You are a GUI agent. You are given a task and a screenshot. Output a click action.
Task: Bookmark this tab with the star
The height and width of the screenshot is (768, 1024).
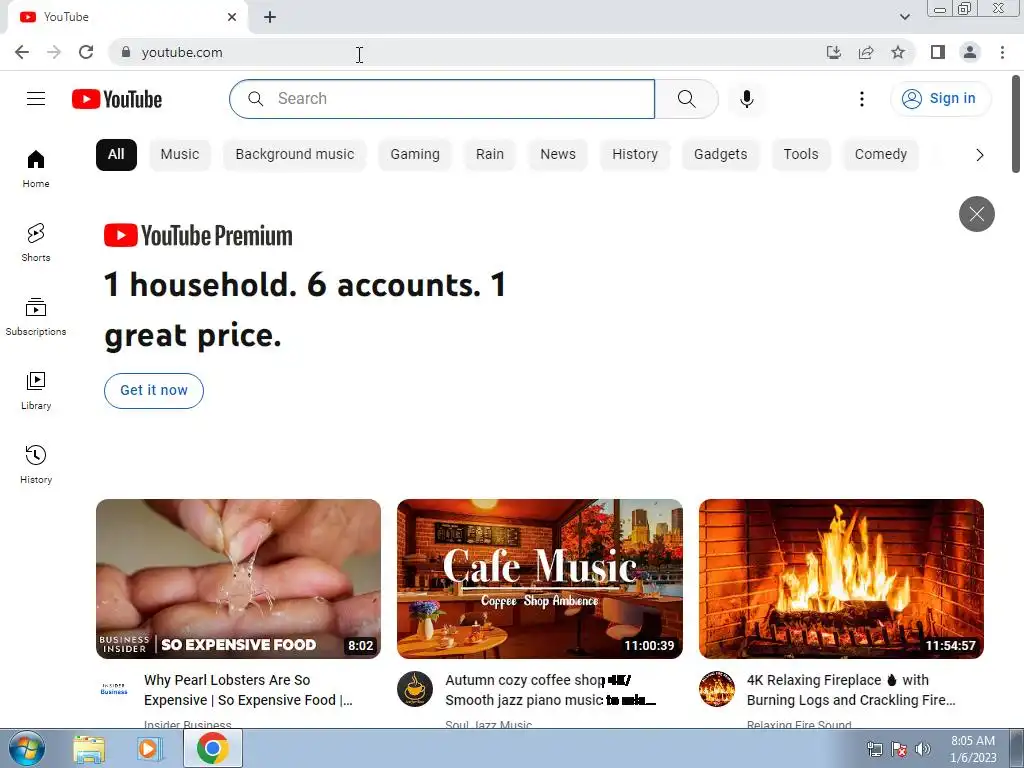pos(898,52)
